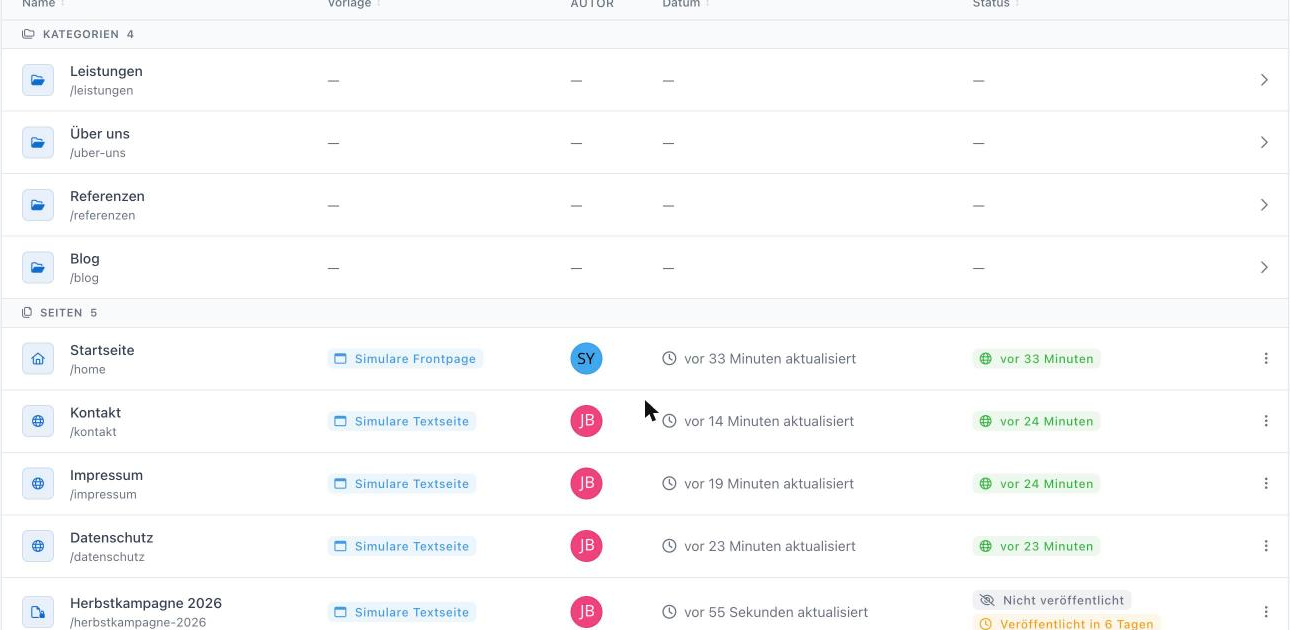1290x630 pixels.
Task: Click the clock icon in Startseite row
Action: (x=669, y=358)
